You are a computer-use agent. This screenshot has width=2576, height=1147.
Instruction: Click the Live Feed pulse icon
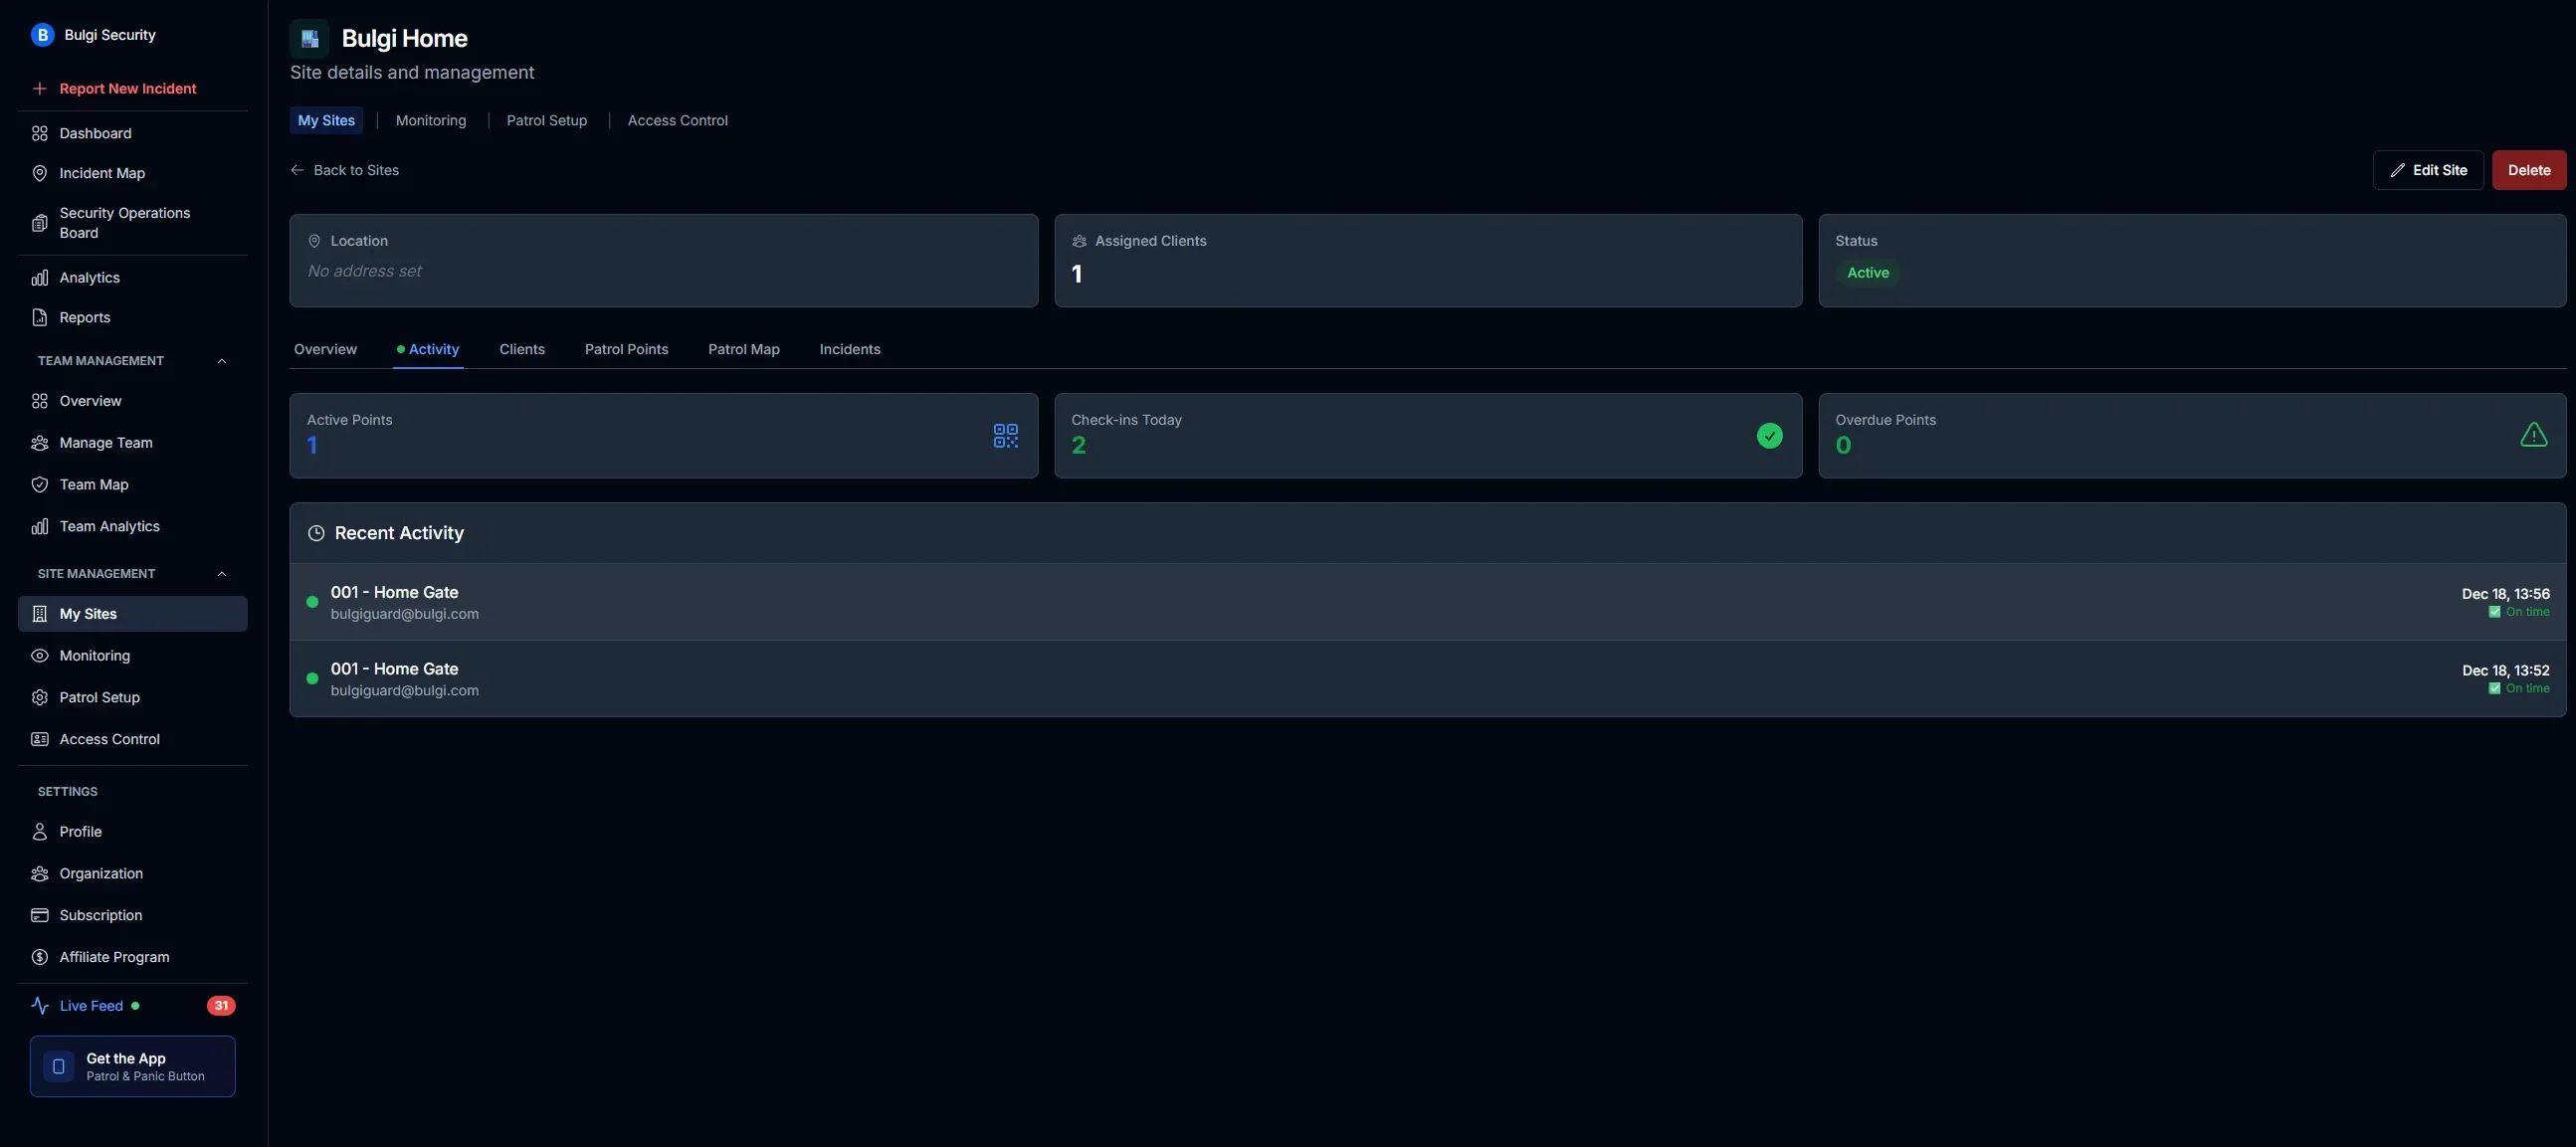(x=40, y=1006)
